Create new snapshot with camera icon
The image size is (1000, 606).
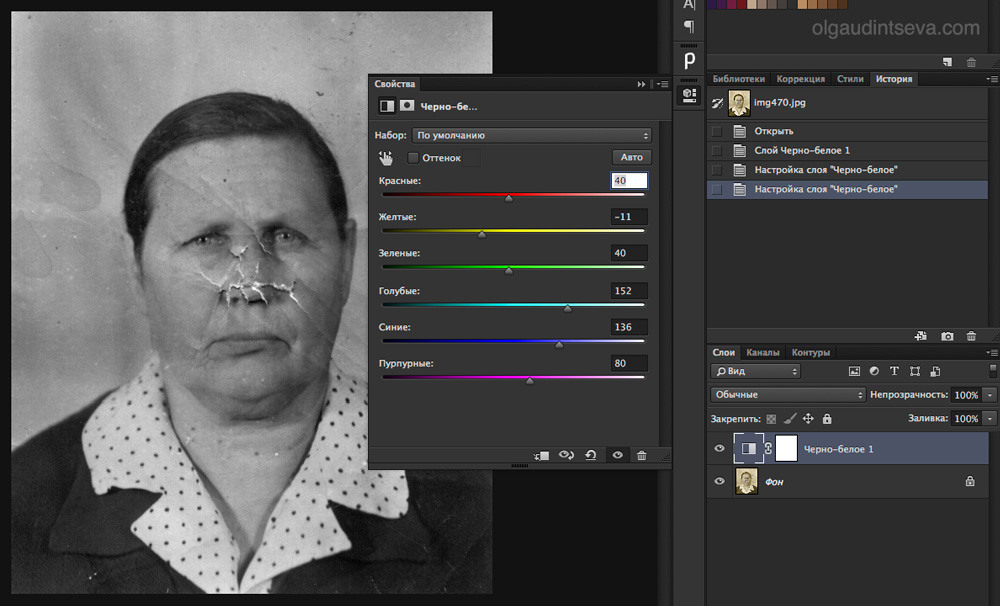(x=947, y=336)
